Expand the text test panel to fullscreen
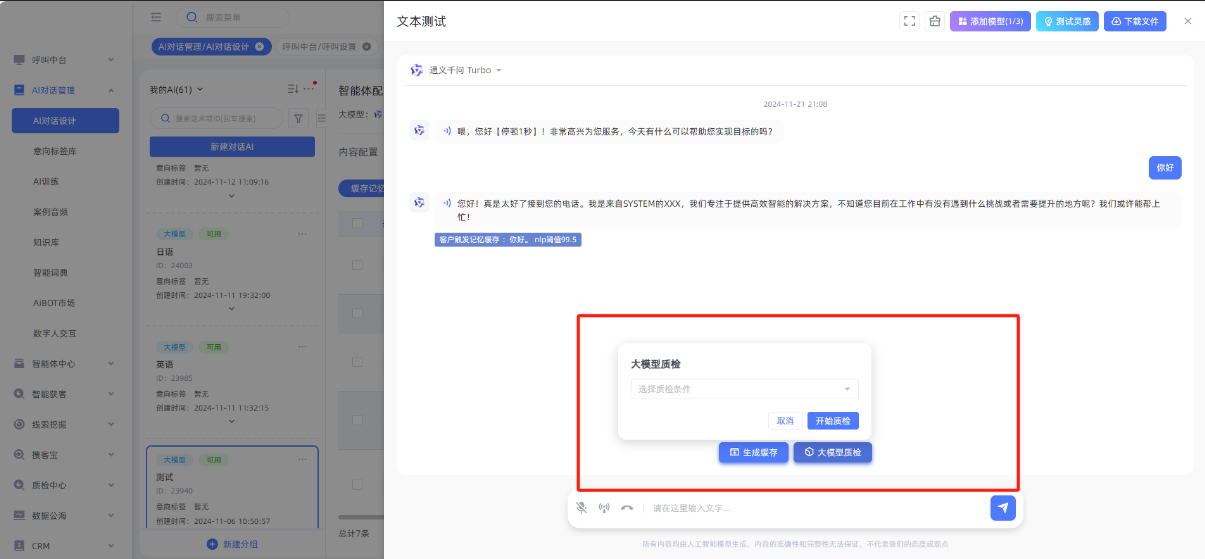 tap(909, 21)
